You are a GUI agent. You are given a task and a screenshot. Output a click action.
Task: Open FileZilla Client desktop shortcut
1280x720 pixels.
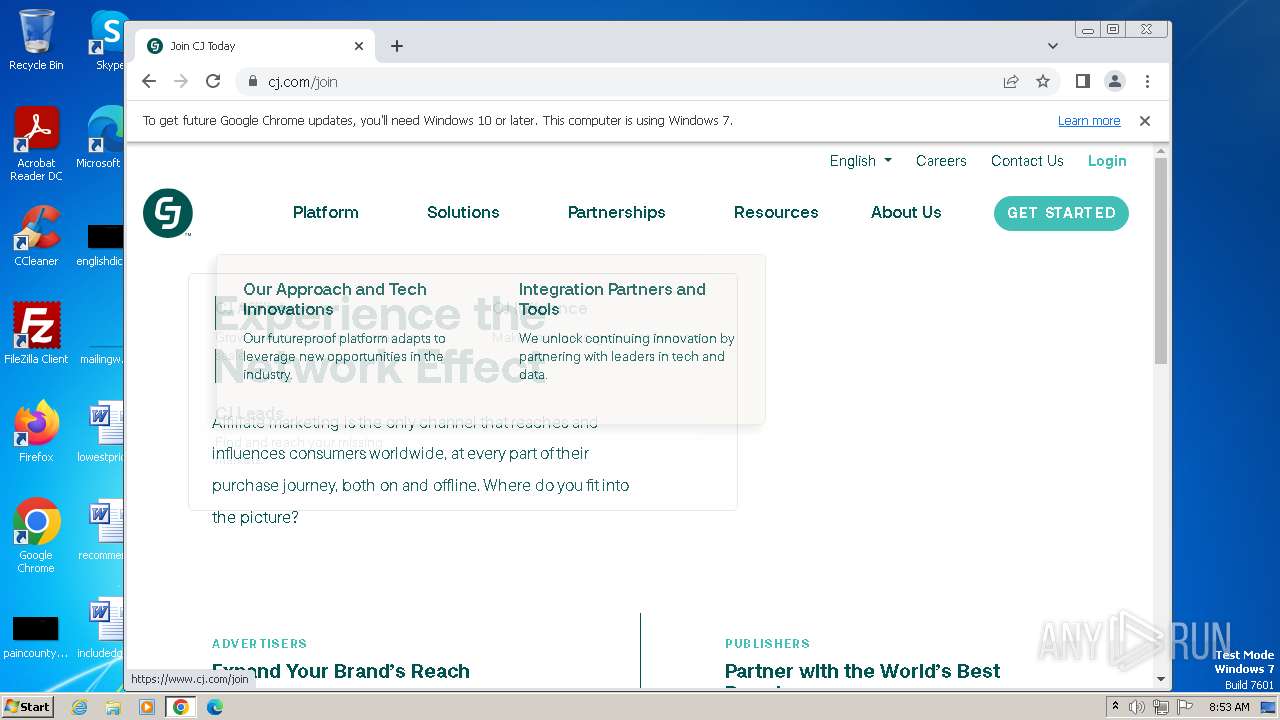coord(36,333)
